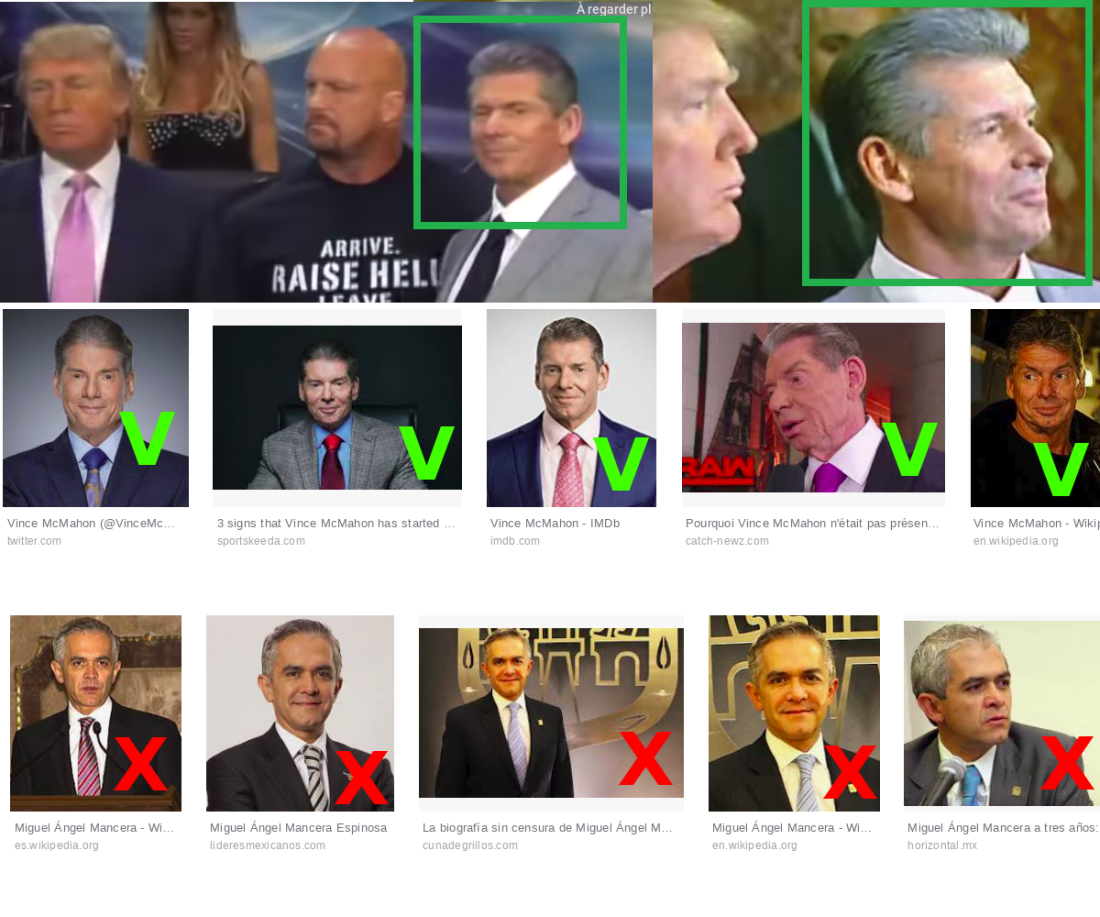Visit the imdb.com source link
The image size is (1100, 917).
pyautogui.click(x=515, y=541)
